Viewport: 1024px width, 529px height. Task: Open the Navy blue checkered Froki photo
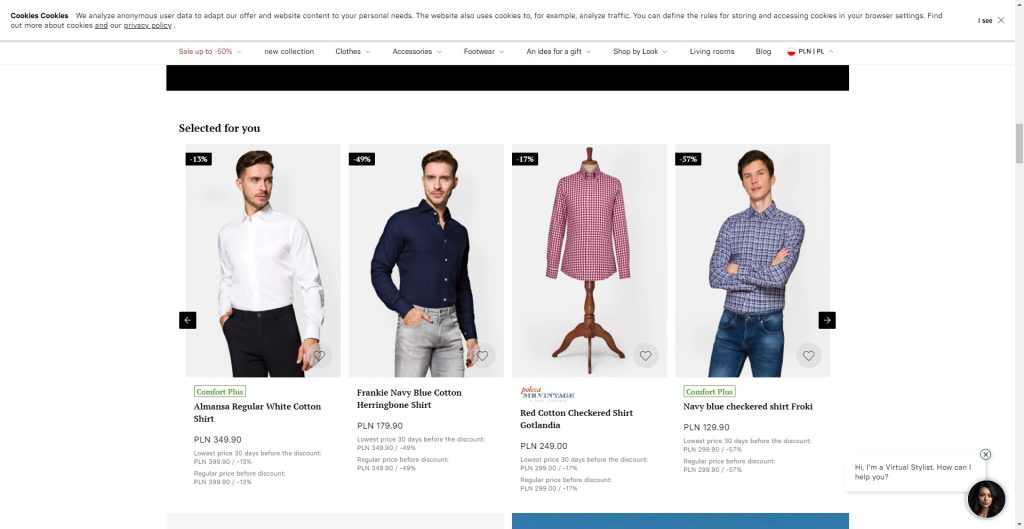point(752,260)
